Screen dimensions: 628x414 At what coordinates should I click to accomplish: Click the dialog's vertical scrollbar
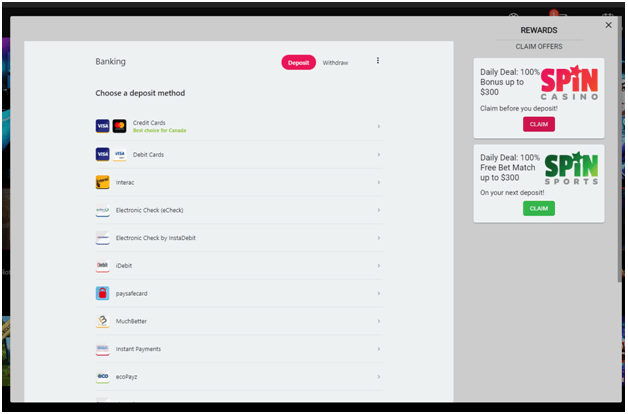click(x=619, y=148)
